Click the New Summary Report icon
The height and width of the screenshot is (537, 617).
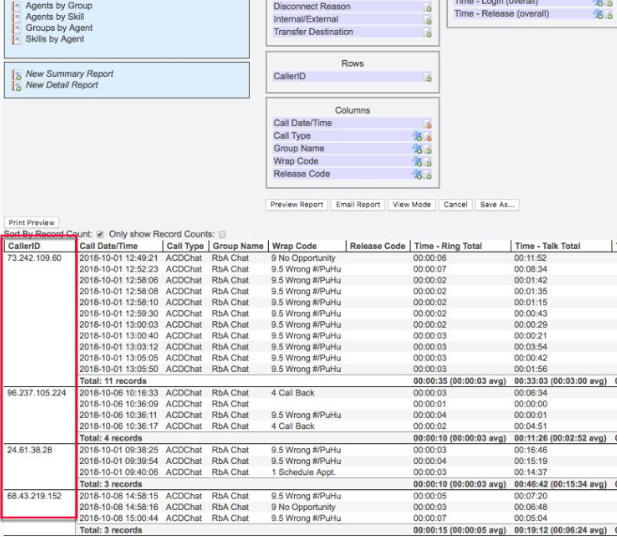tap(16, 74)
